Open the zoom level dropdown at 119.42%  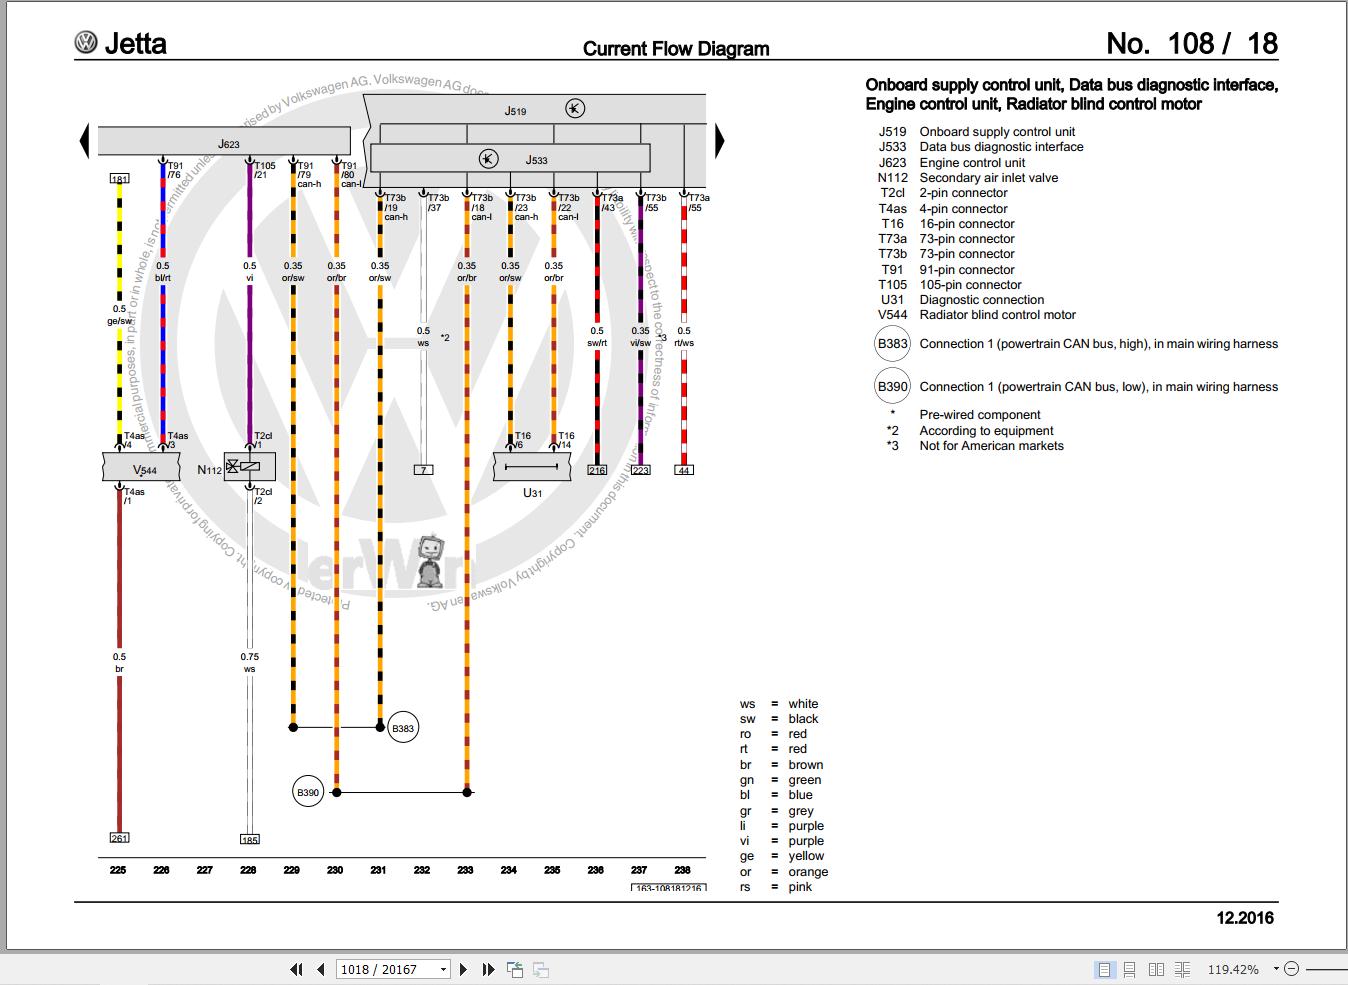point(1276,969)
